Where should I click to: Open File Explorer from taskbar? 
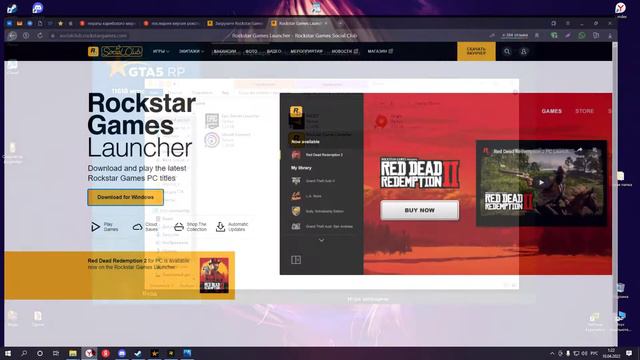(x=73, y=353)
